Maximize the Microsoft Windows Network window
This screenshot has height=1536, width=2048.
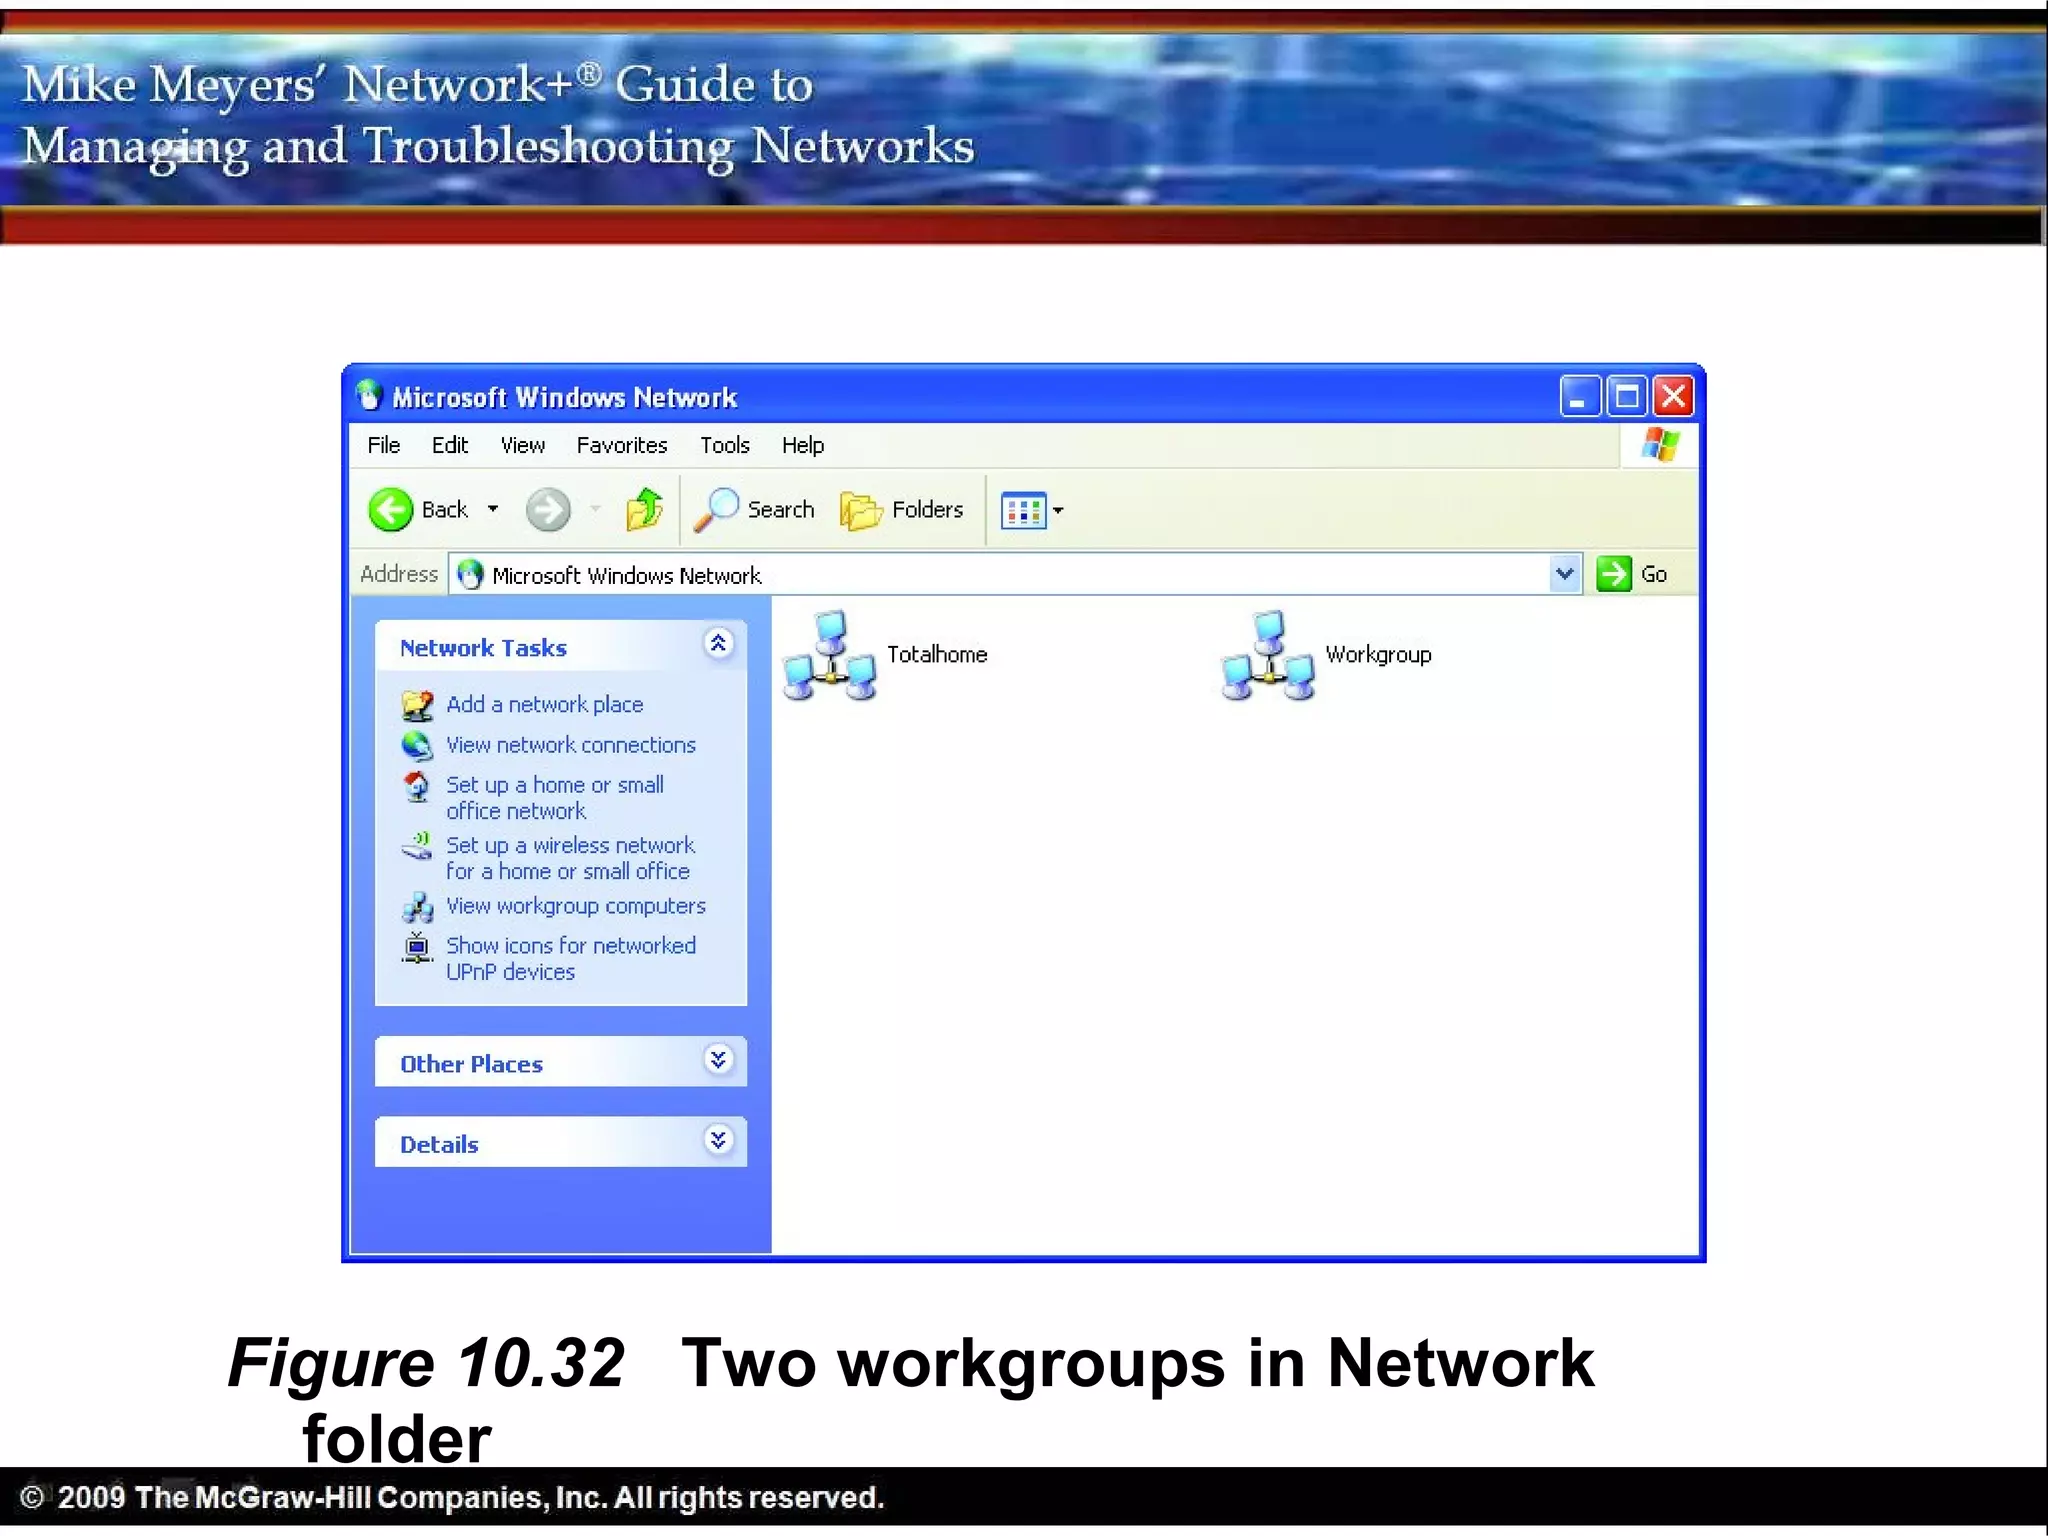[1626, 397]
